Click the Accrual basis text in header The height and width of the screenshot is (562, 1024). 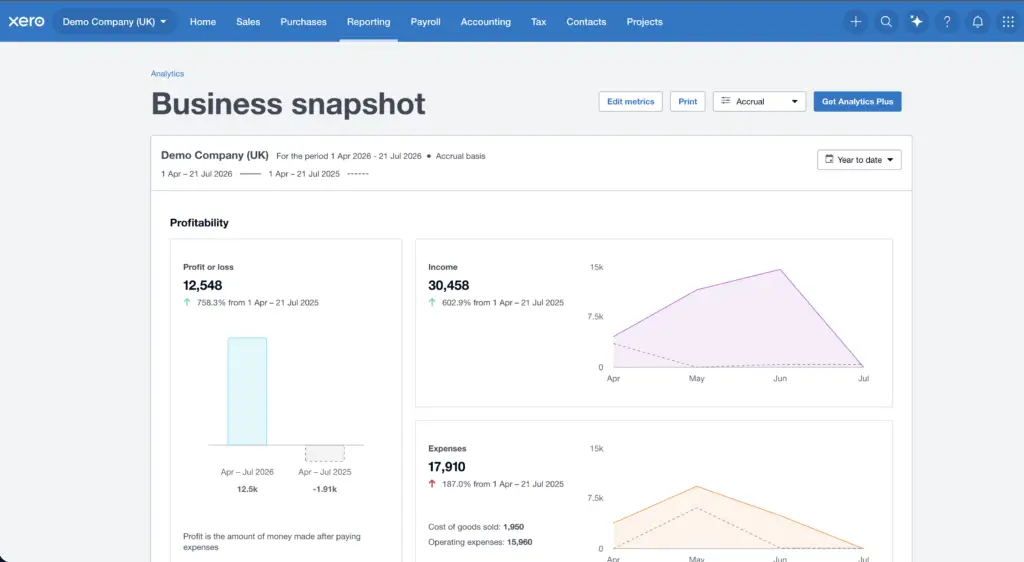[460, 156]
